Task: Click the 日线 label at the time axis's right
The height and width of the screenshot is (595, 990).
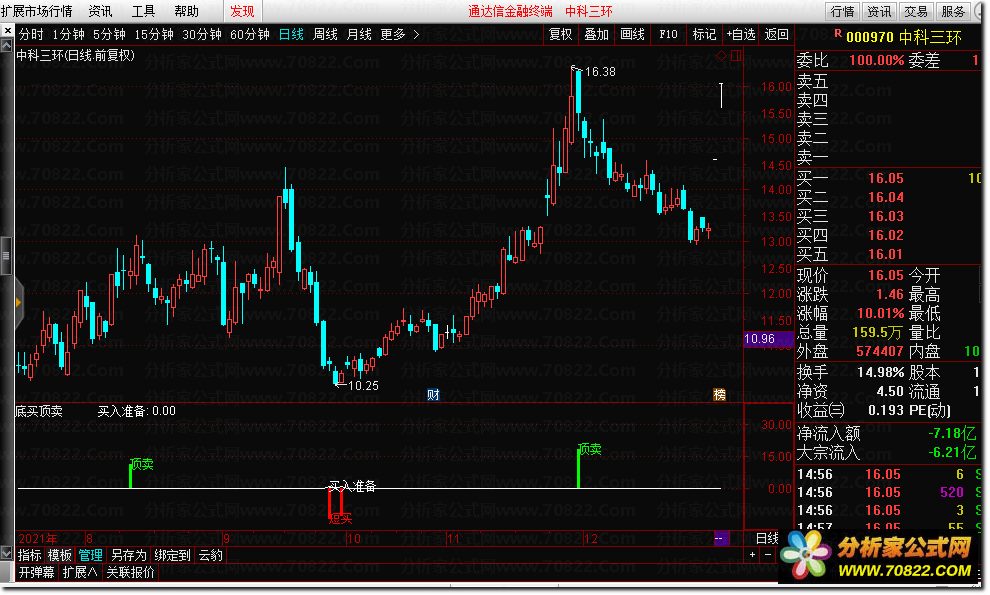Action: tap(768, 538)
